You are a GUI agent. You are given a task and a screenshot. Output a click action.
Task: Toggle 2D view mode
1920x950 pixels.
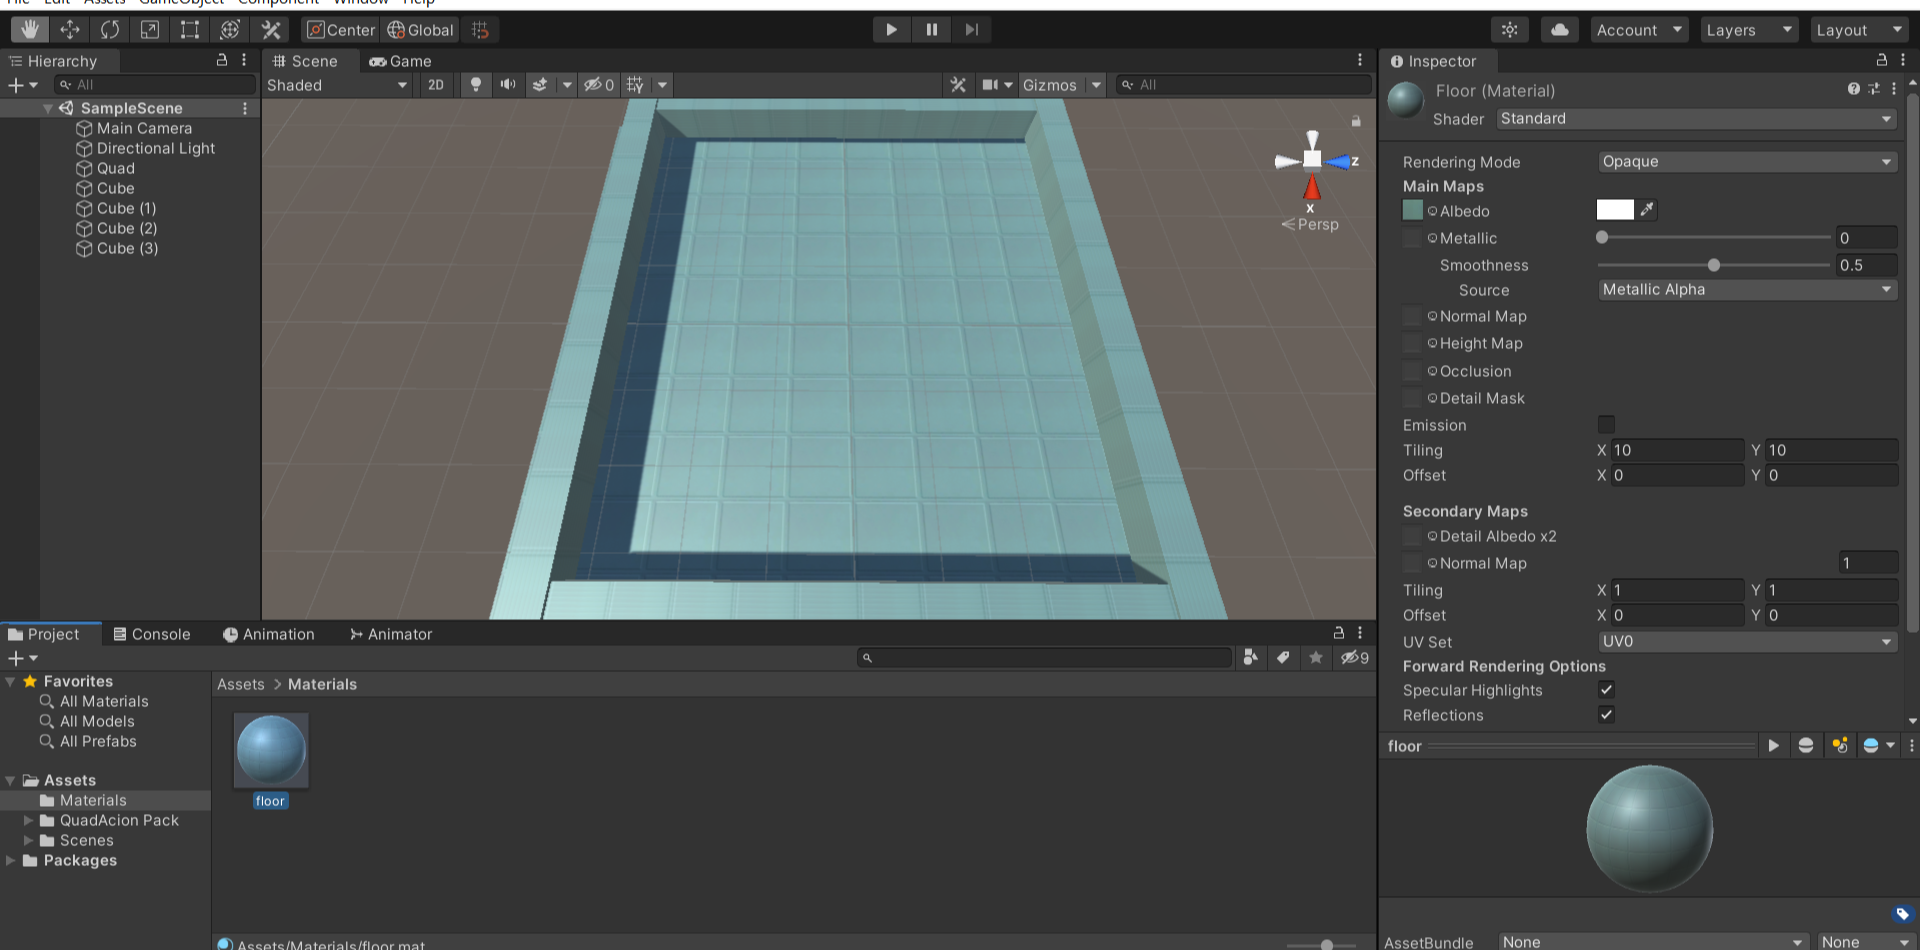[436, 85]
